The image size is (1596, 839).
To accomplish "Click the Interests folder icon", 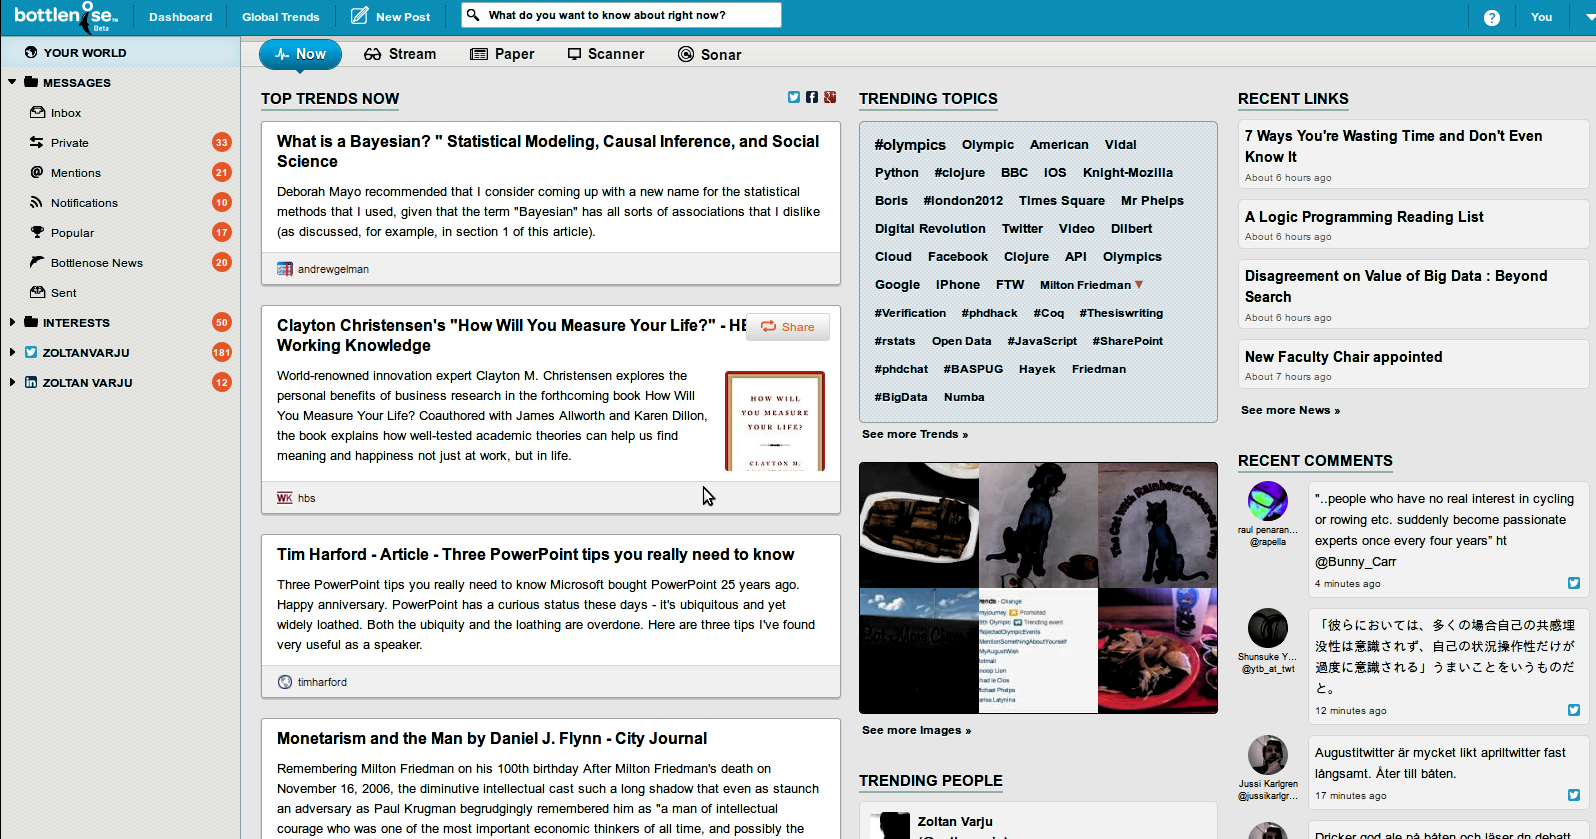I will pos(31,322).
